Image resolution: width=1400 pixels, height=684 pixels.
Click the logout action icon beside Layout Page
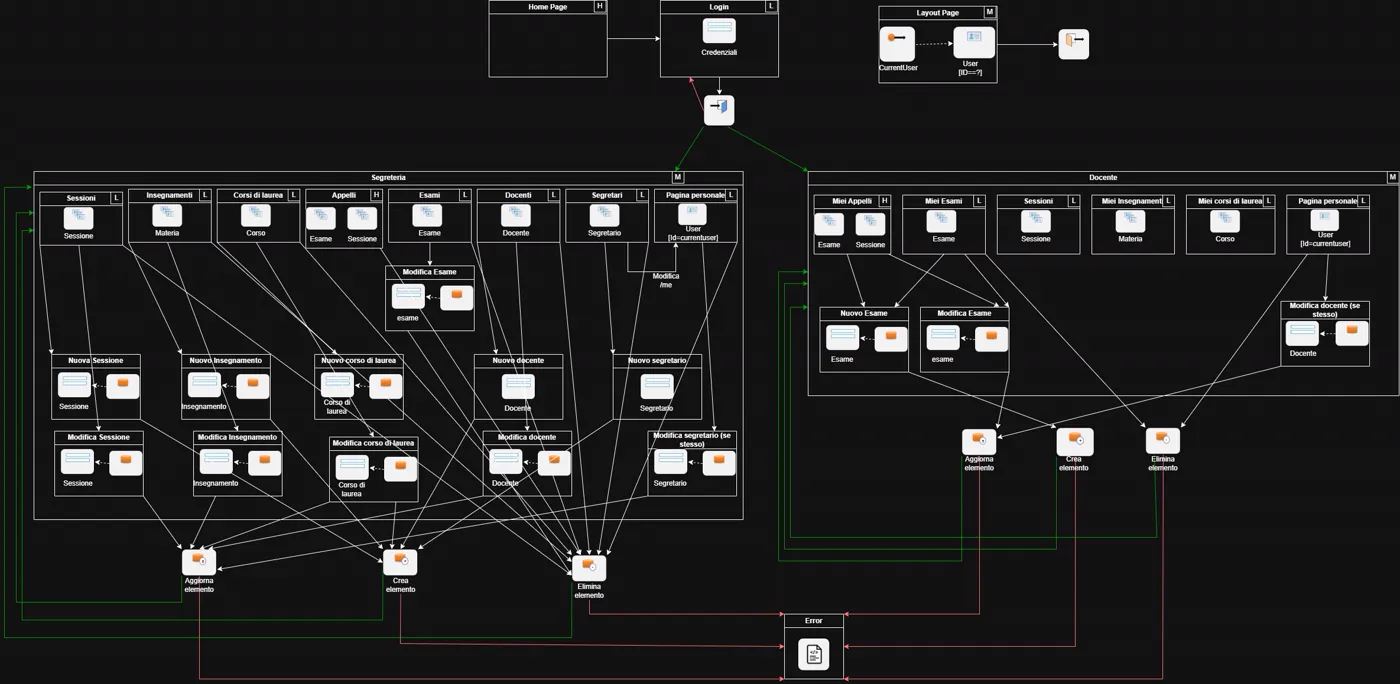click(x=1073, y=44)
